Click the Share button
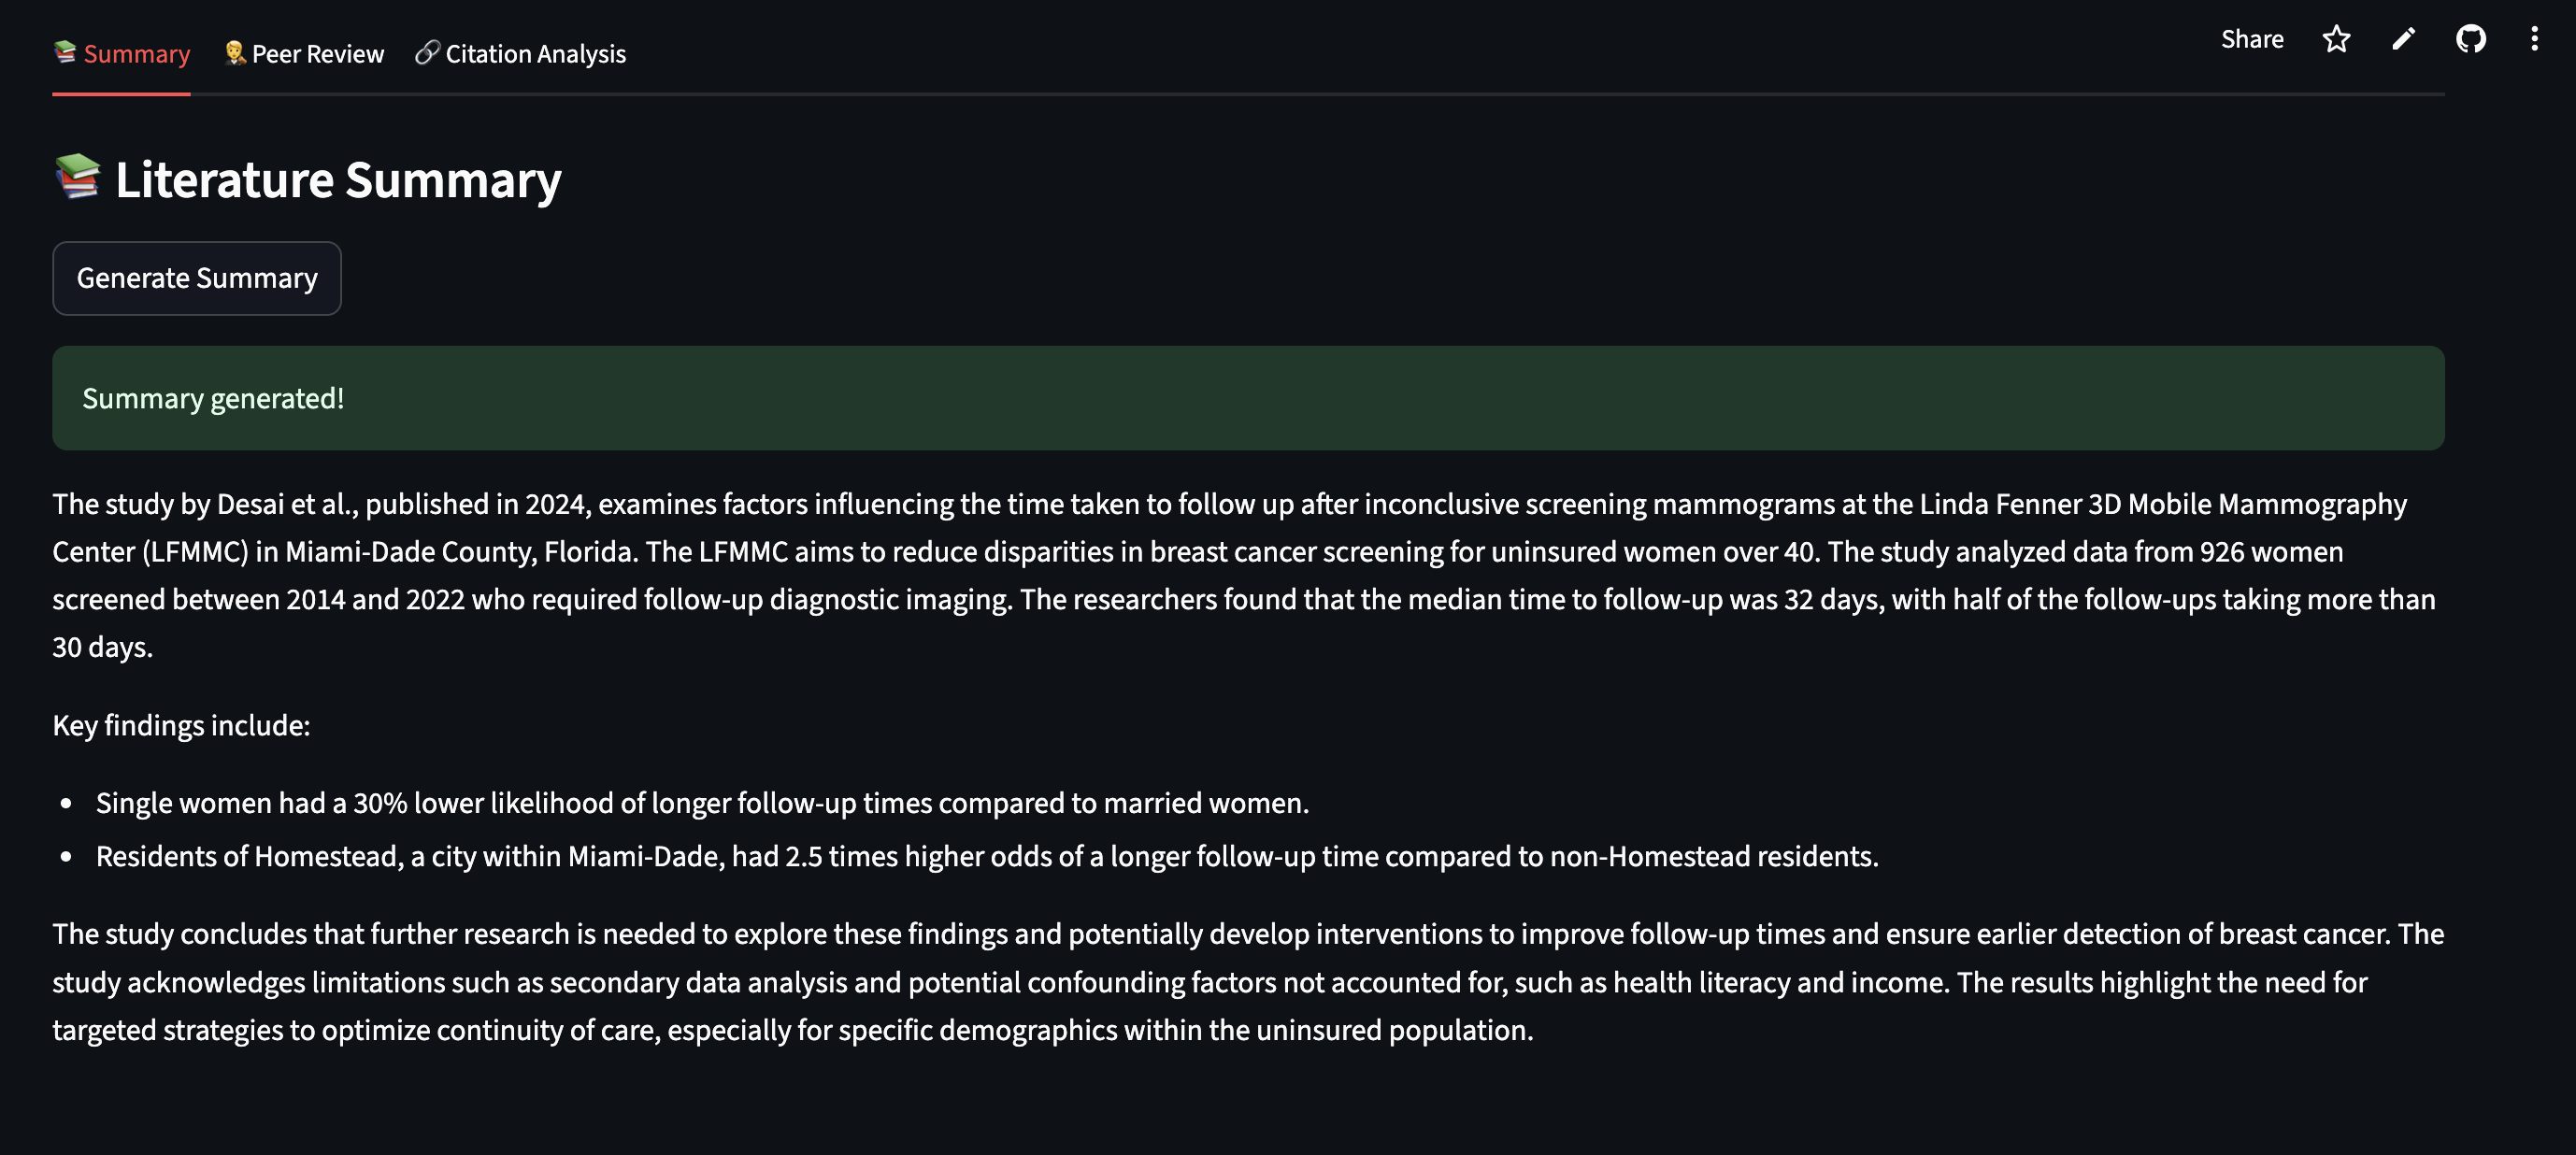The height and width of the screenshot is (1155, 2576). click(x=2252, y=40)
